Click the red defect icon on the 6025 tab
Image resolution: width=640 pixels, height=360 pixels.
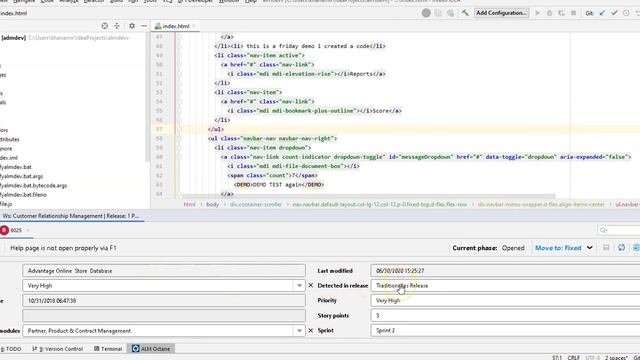coord(4,230)
